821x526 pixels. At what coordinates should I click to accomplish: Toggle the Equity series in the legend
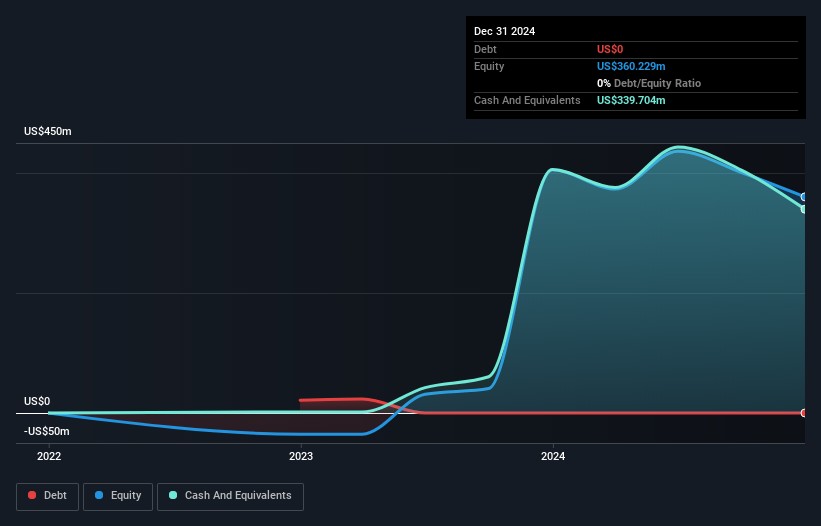pyautogui.click(x=118, y=496)
